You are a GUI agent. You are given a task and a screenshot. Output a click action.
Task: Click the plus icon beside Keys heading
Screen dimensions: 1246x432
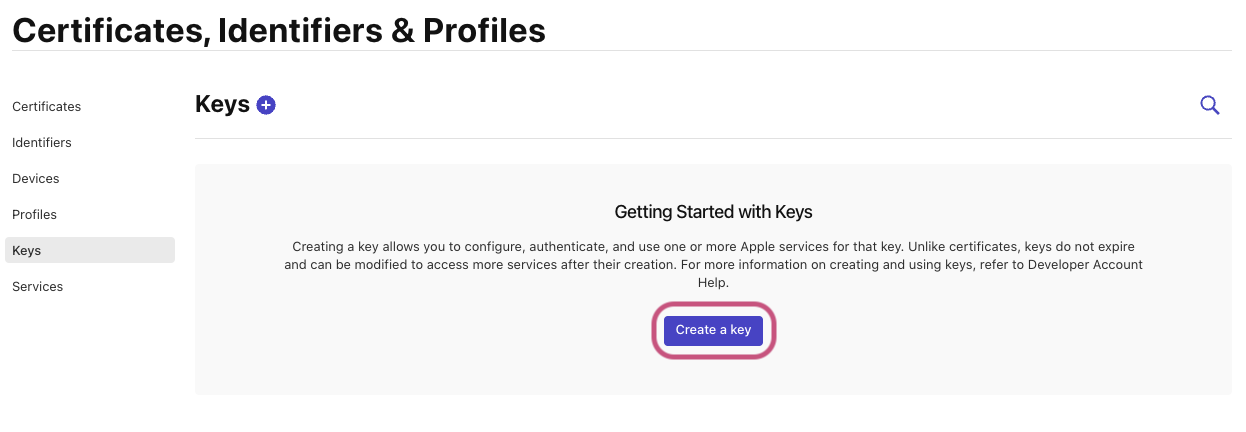[x=266, y=105]
